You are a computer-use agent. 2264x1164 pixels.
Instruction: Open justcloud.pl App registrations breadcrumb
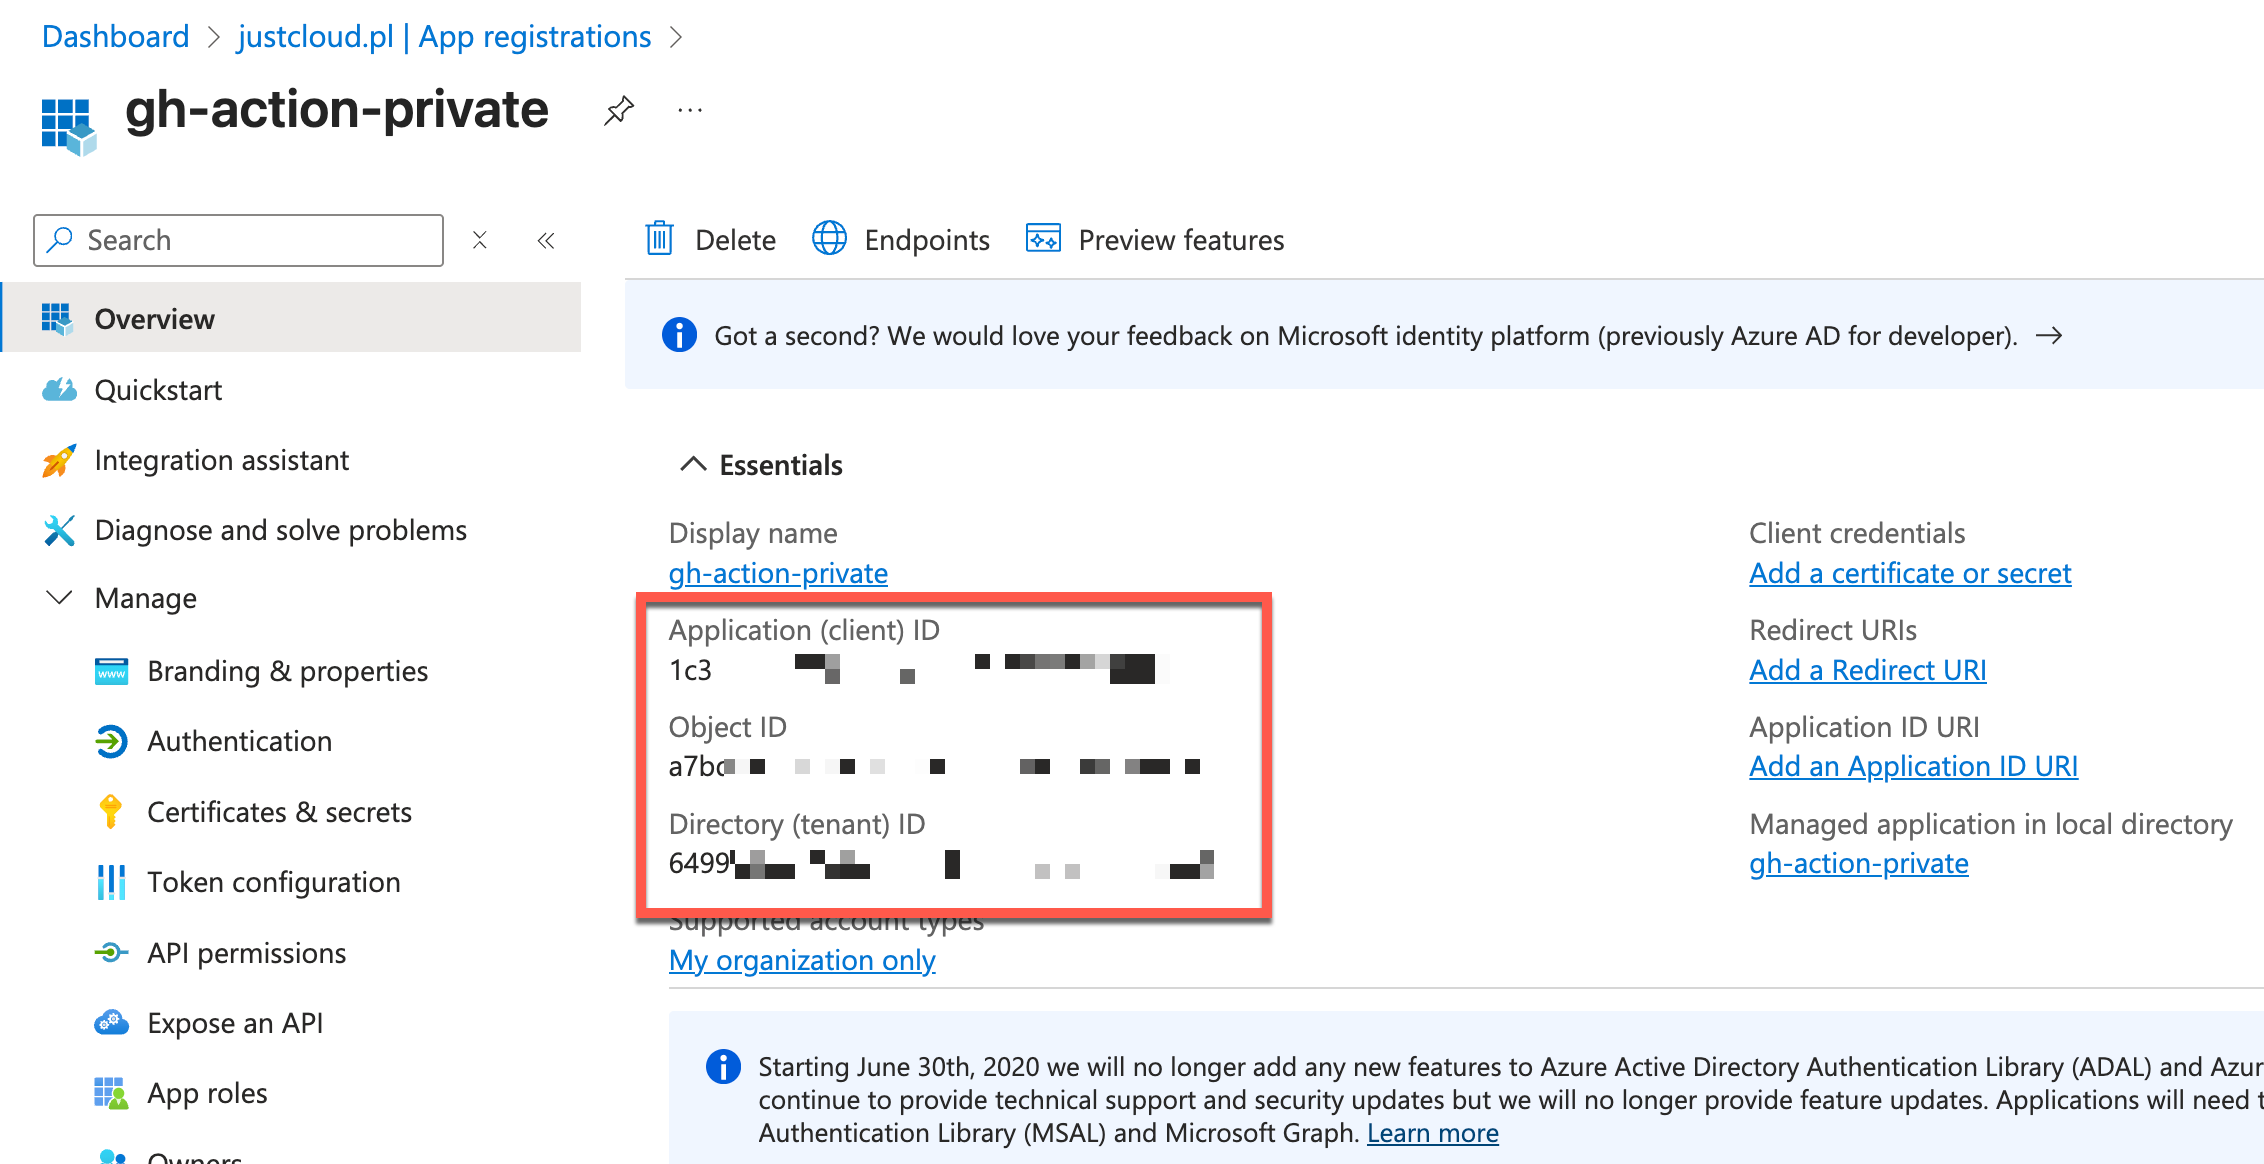[444, 37]
